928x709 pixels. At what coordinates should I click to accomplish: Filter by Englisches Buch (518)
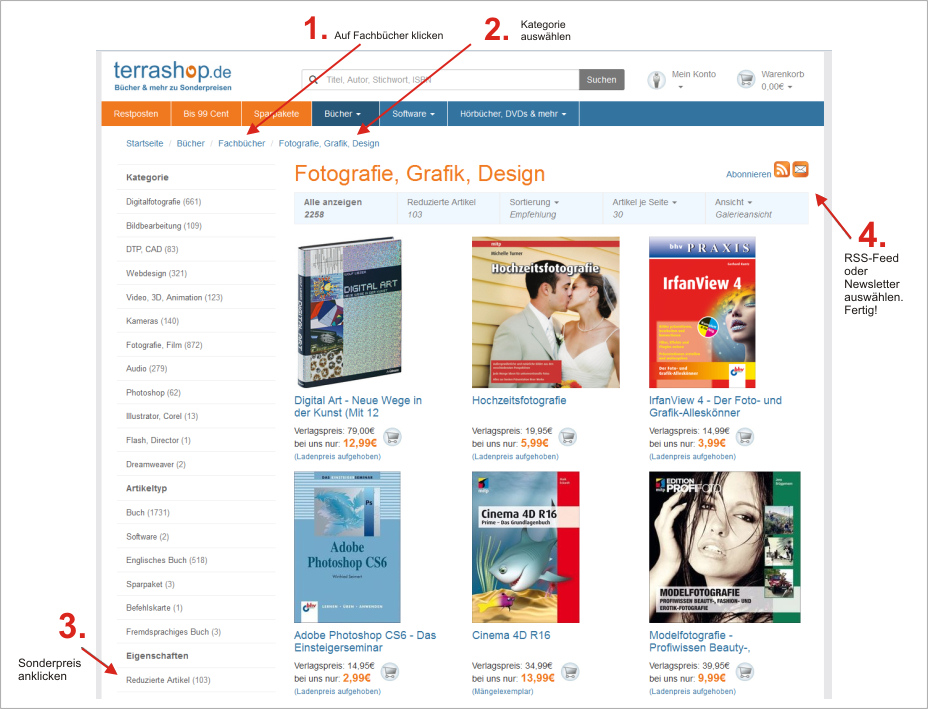click(x=167, y=560)
